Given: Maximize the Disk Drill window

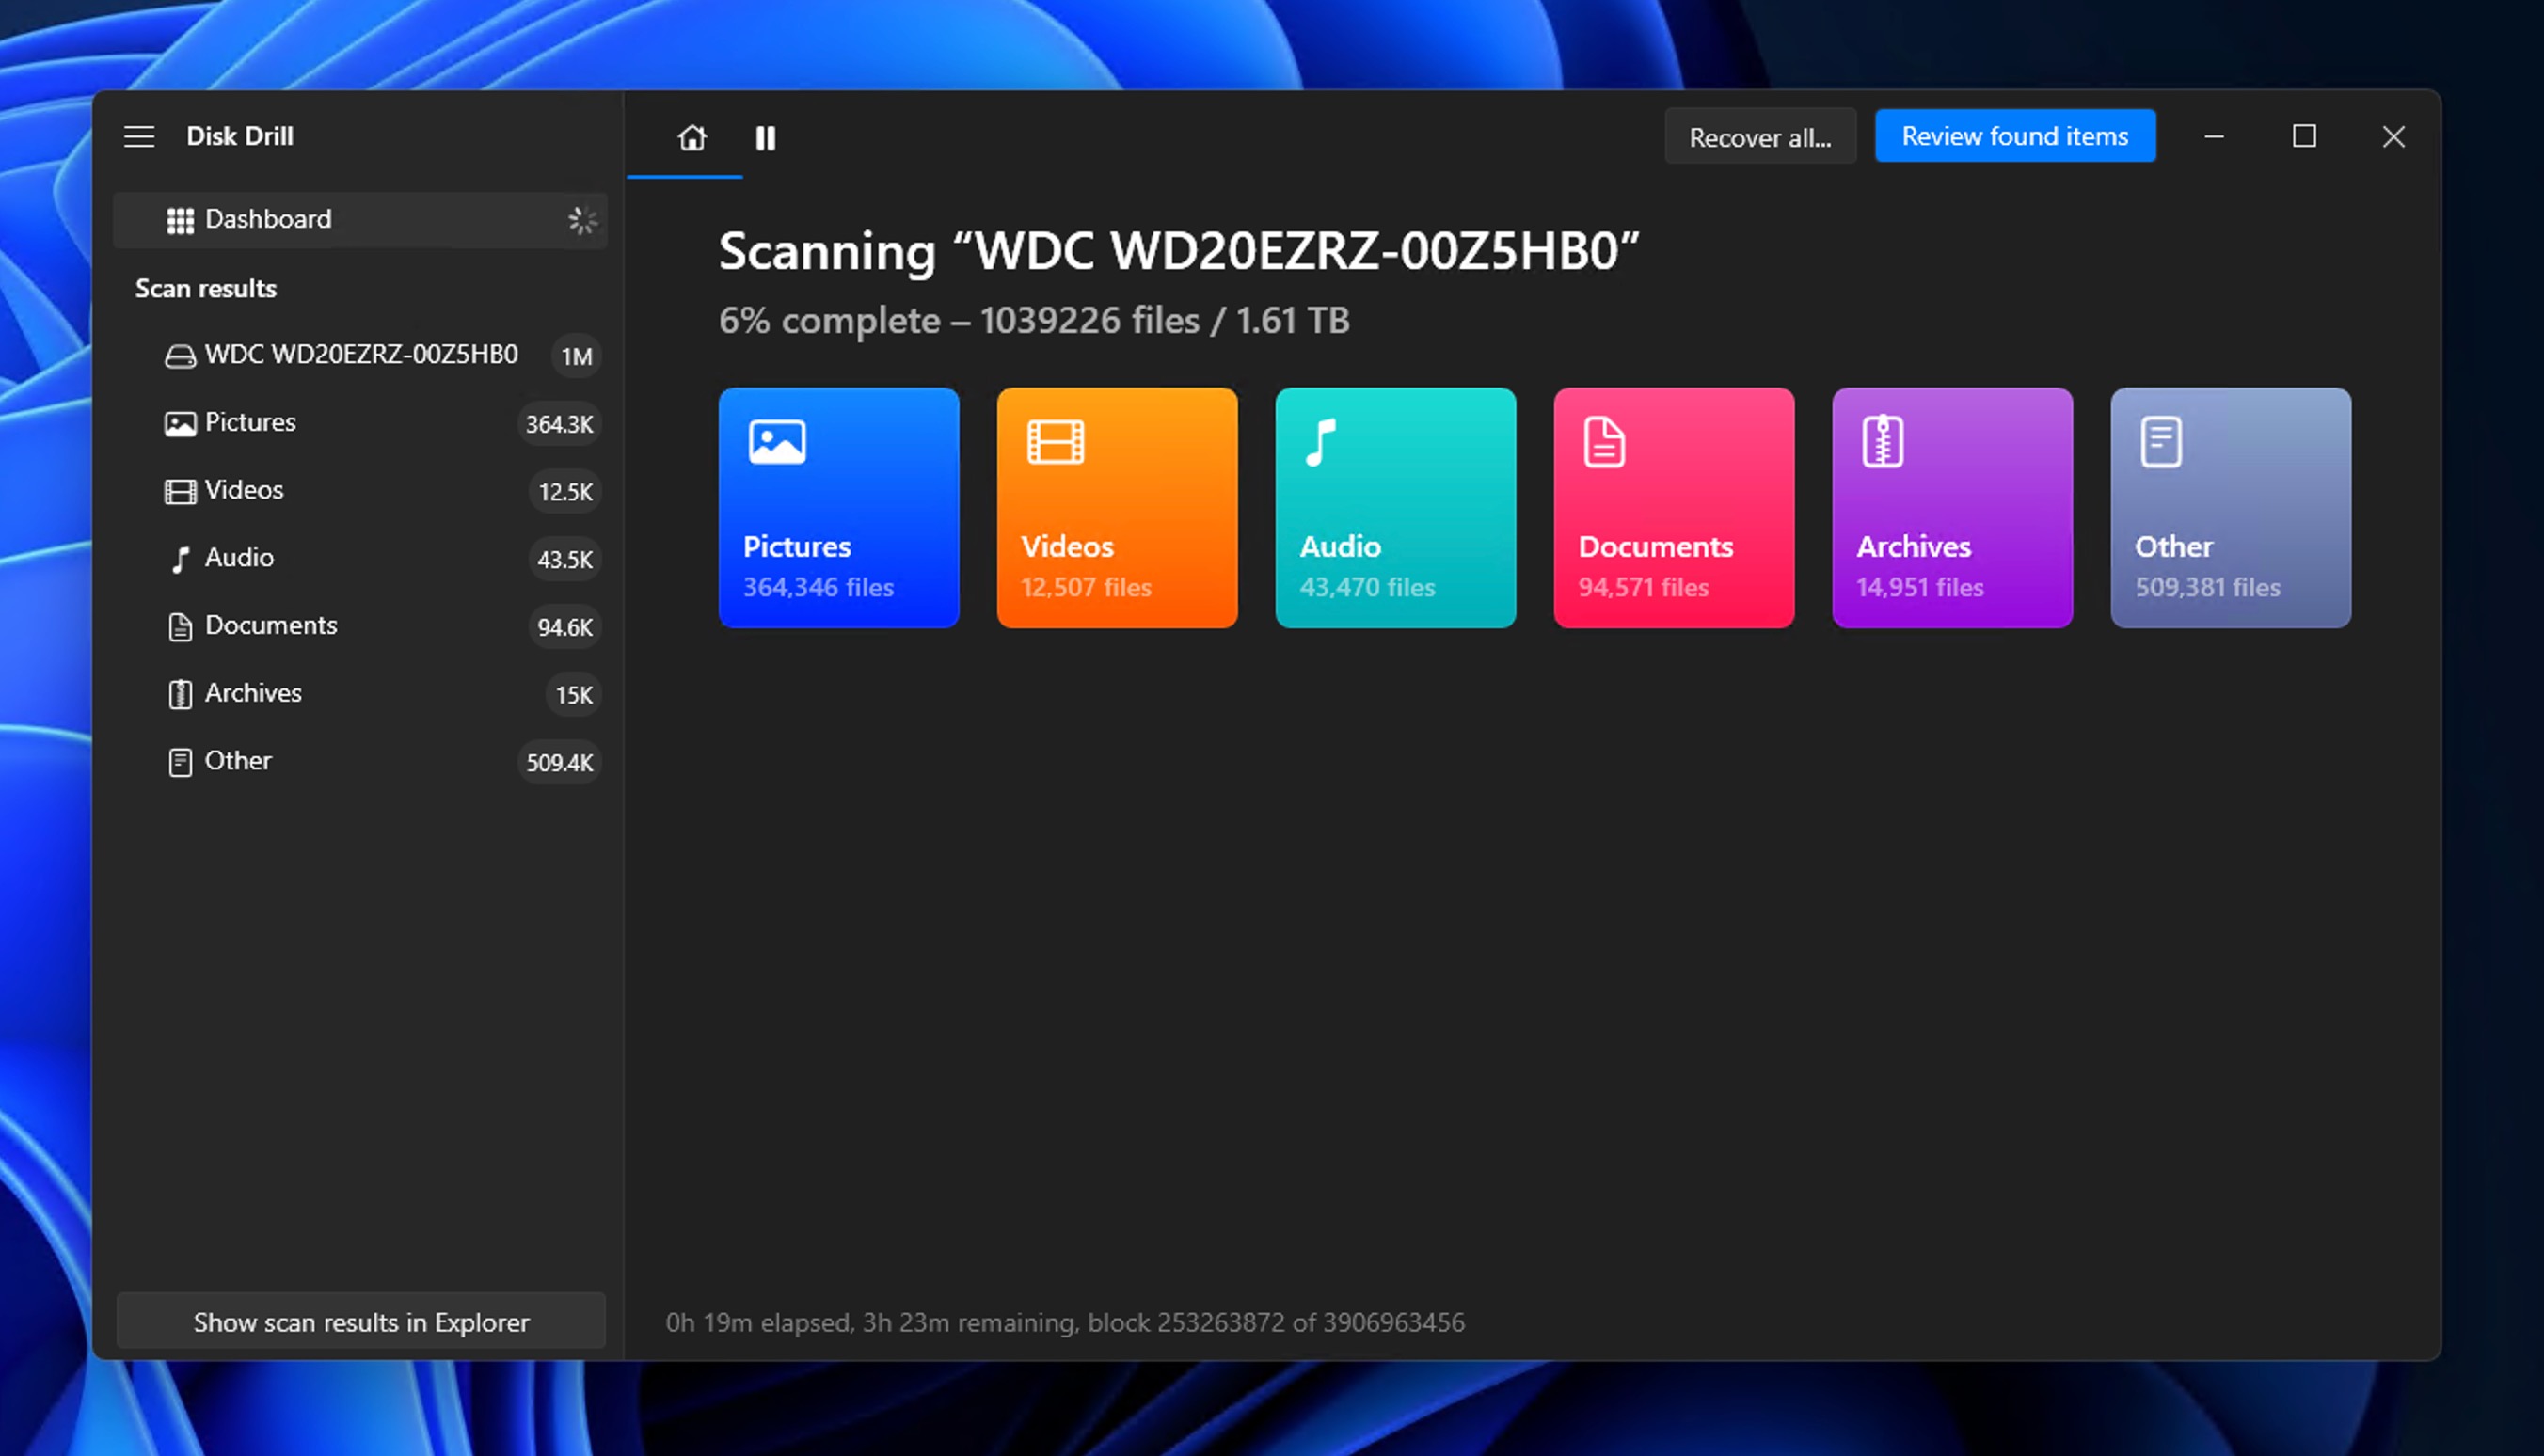Looking at the screenshot, I should pos(2304,136).
